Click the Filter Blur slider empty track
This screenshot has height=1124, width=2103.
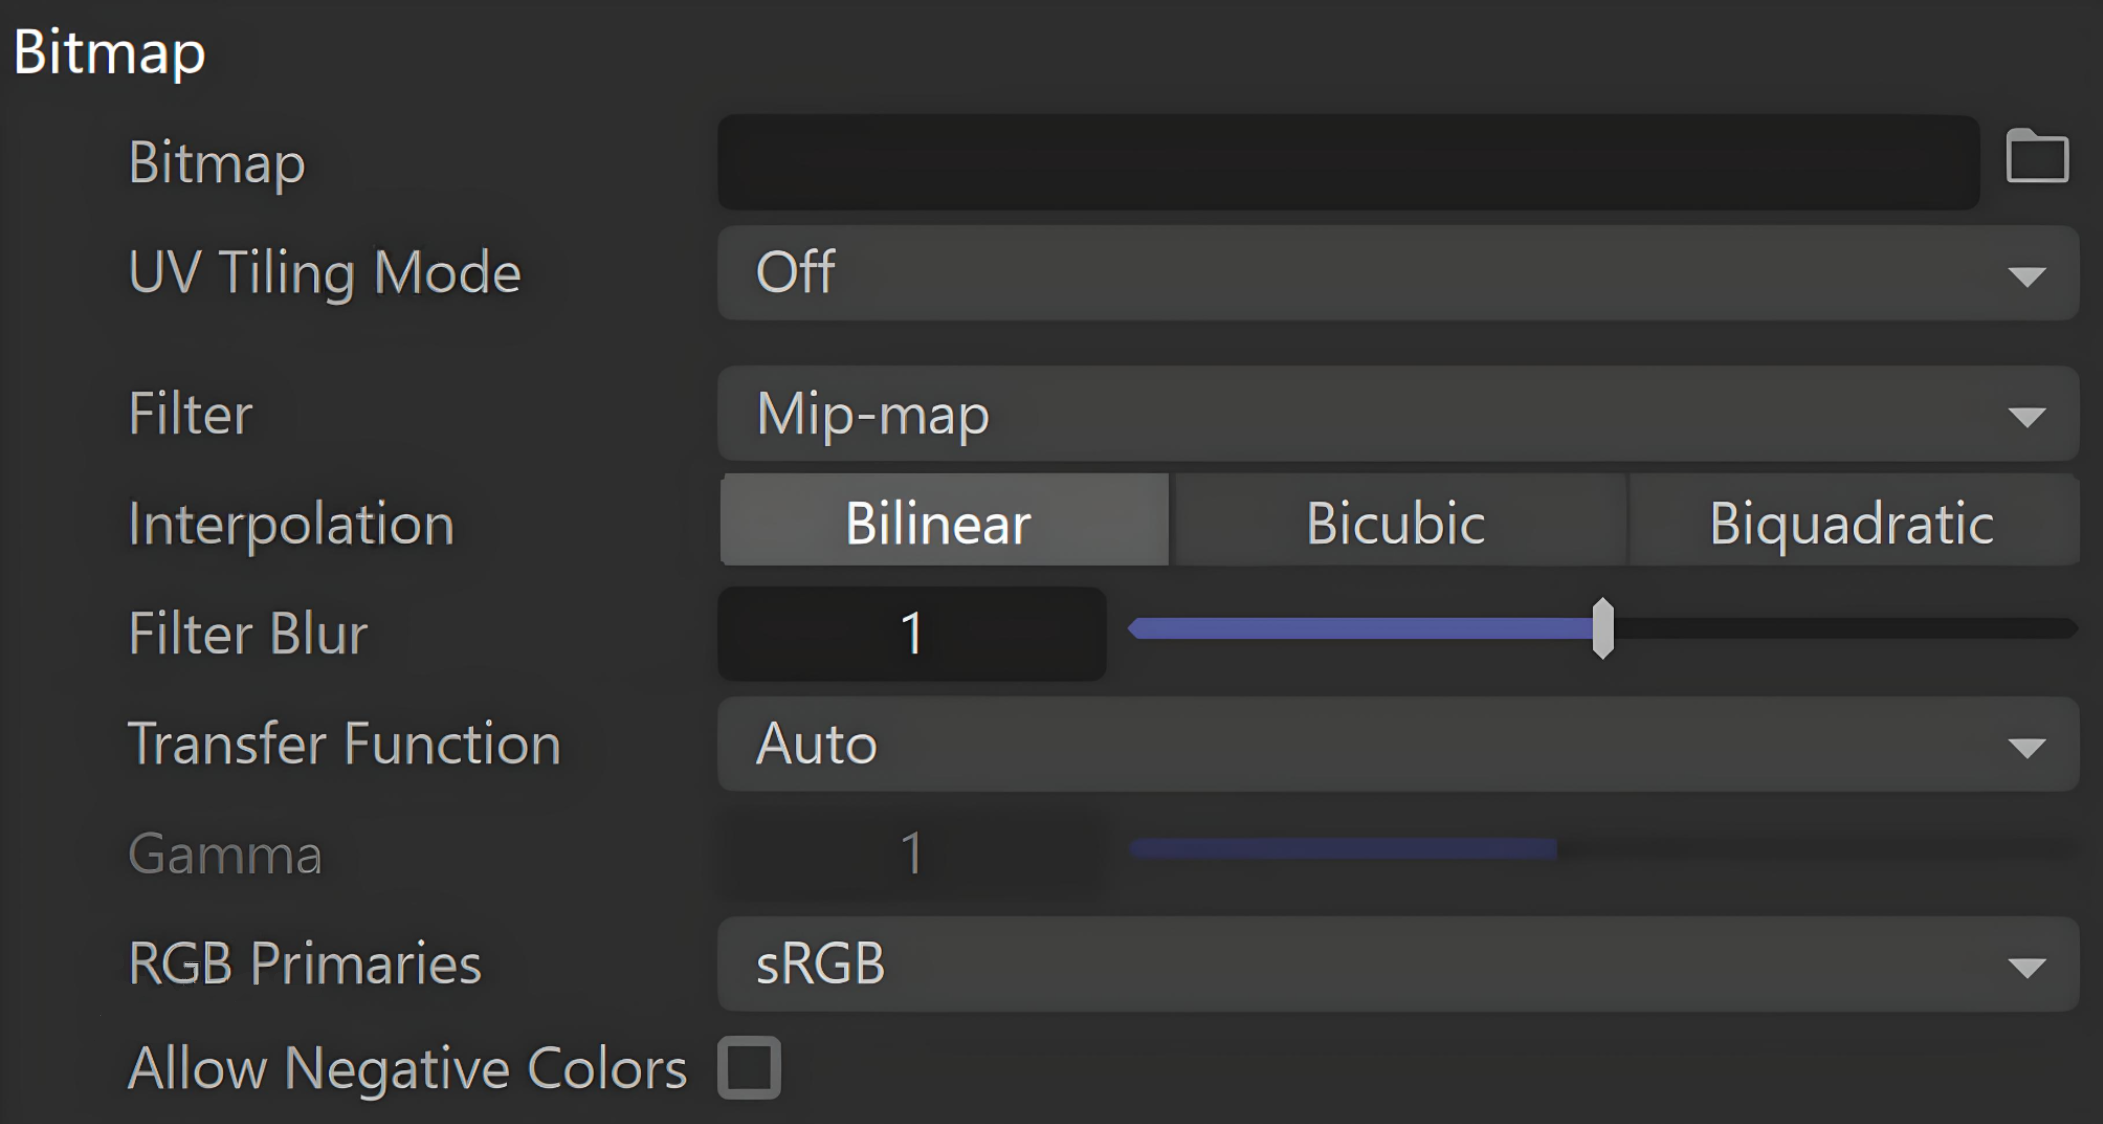[1845, 628]
